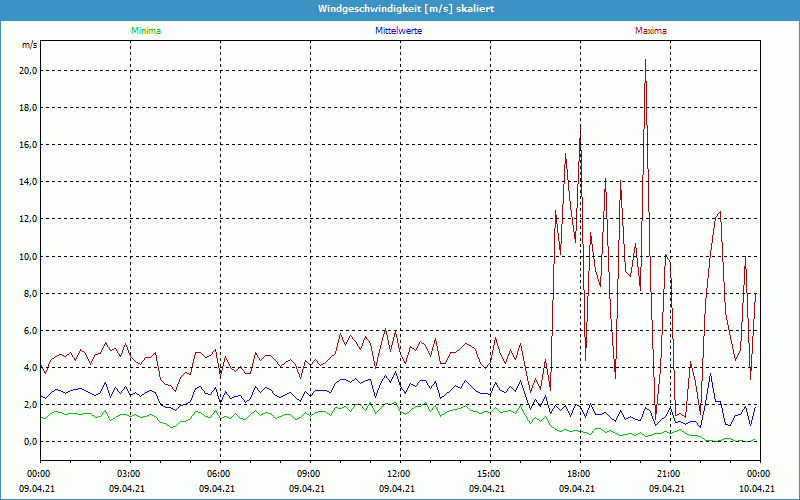This screenshot has height=500, width=800.
Task: Click the 09.04.21 date beneath 21:00
Action: pos(667,488)
